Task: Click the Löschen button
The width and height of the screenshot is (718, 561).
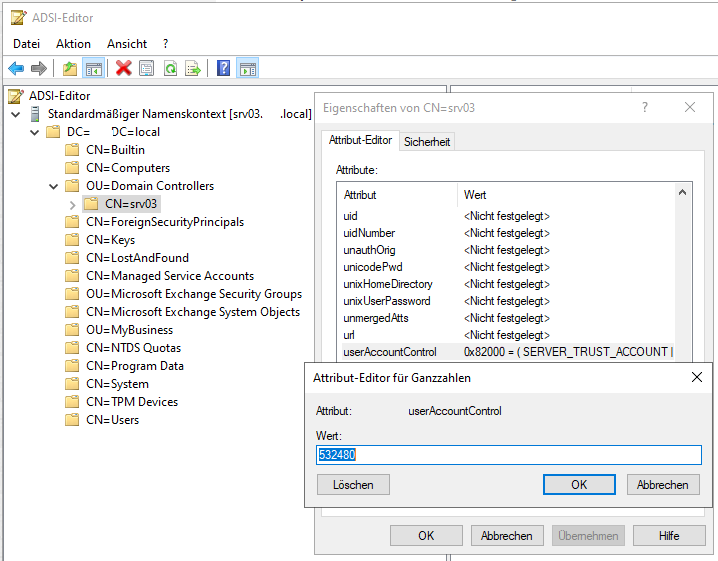Action: (x=353, y=484)
